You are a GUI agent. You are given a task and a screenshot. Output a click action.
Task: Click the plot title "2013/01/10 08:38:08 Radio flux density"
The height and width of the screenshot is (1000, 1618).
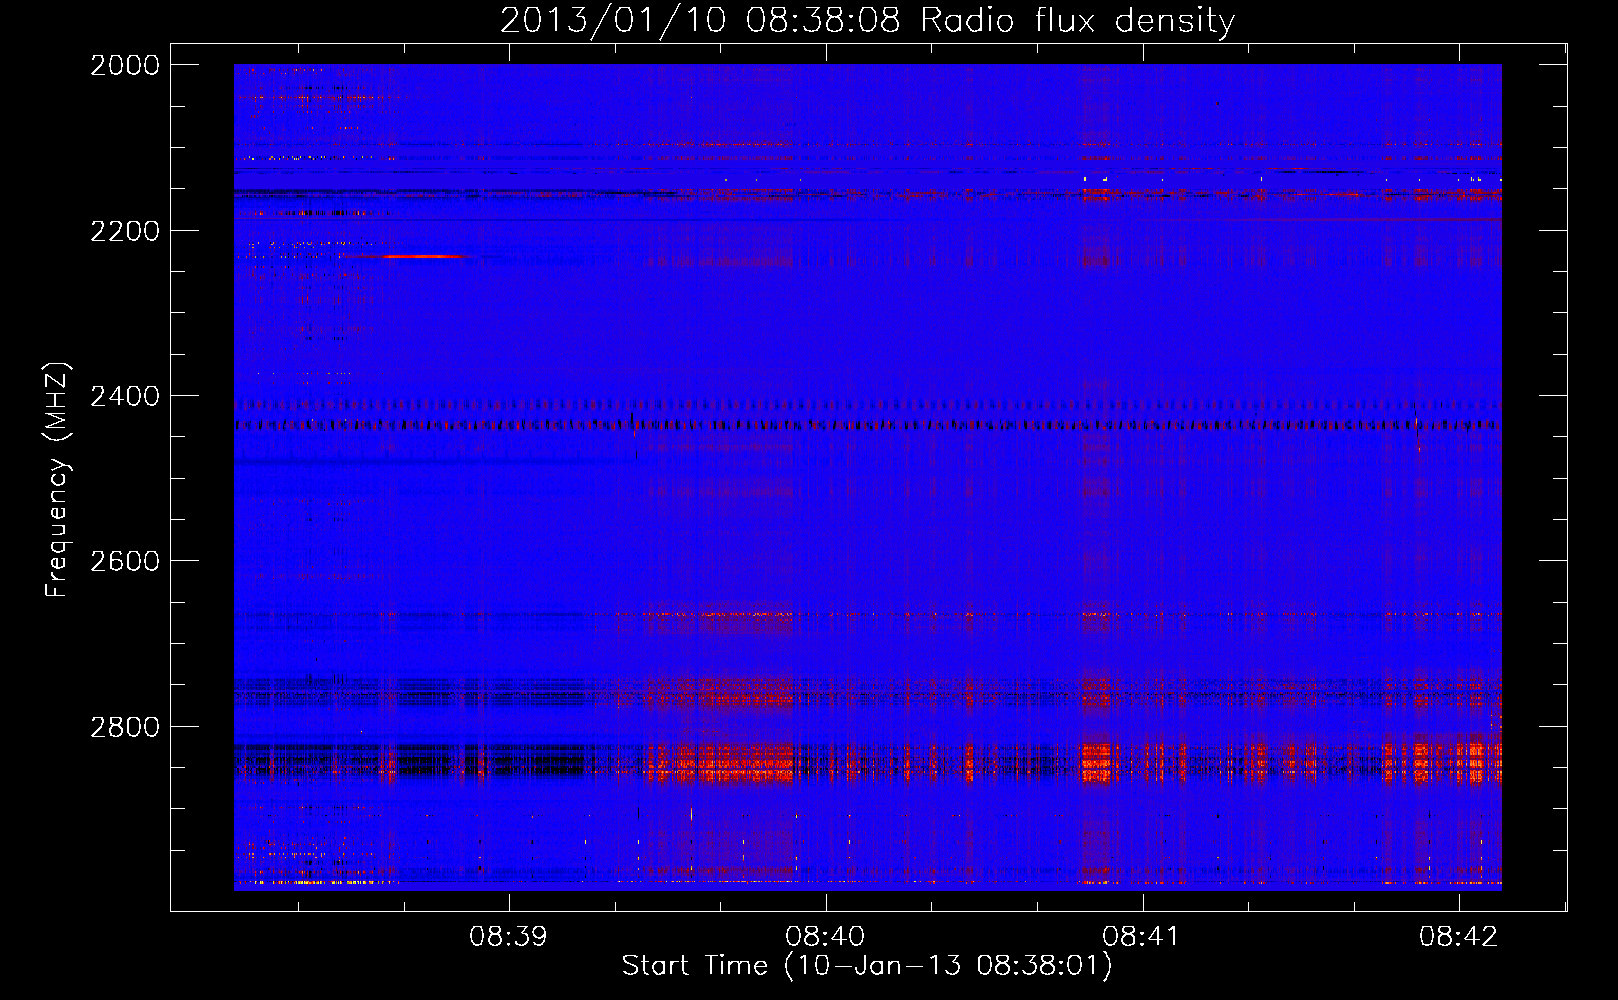coord(867,20)
